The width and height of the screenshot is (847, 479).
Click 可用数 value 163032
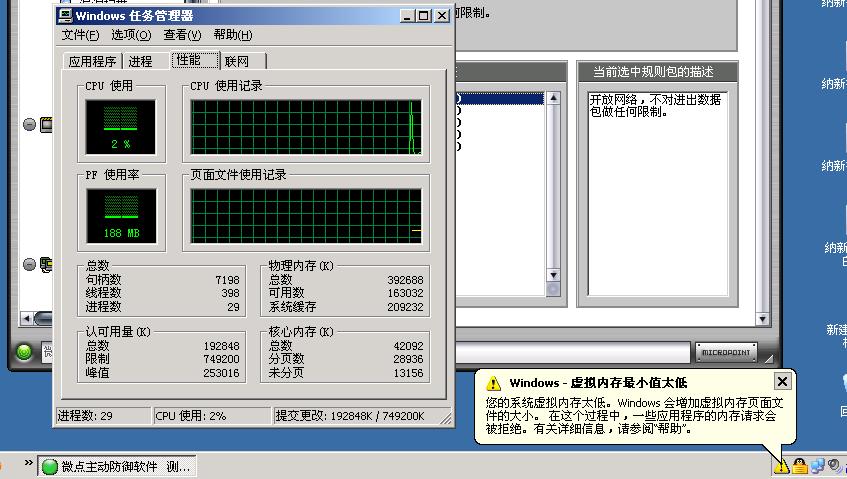405,293
